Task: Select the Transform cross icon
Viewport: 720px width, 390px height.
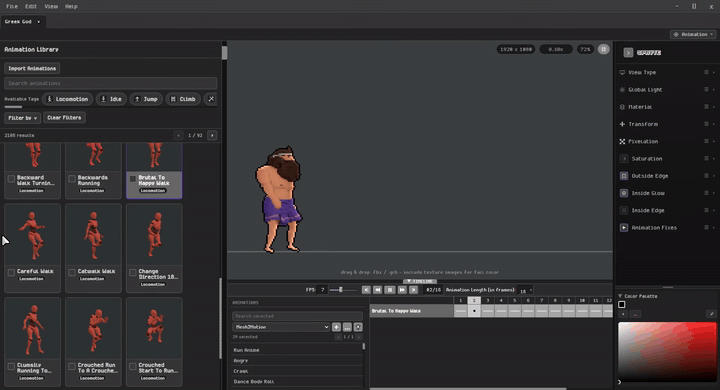Action: click(622, 124)
